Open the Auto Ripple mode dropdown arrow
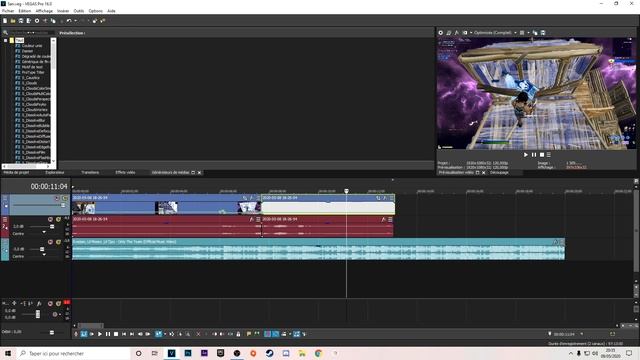Image resolution: width=640 pixels, height=360 pixels. coord(290,334)
